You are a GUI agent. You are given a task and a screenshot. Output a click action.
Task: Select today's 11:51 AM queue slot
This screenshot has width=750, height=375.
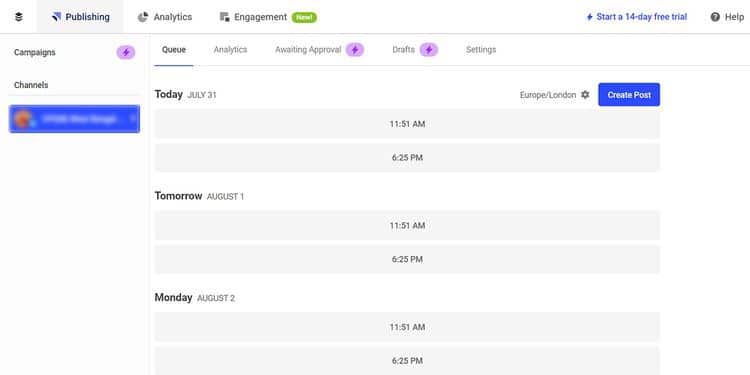click(x=407, y=124)
